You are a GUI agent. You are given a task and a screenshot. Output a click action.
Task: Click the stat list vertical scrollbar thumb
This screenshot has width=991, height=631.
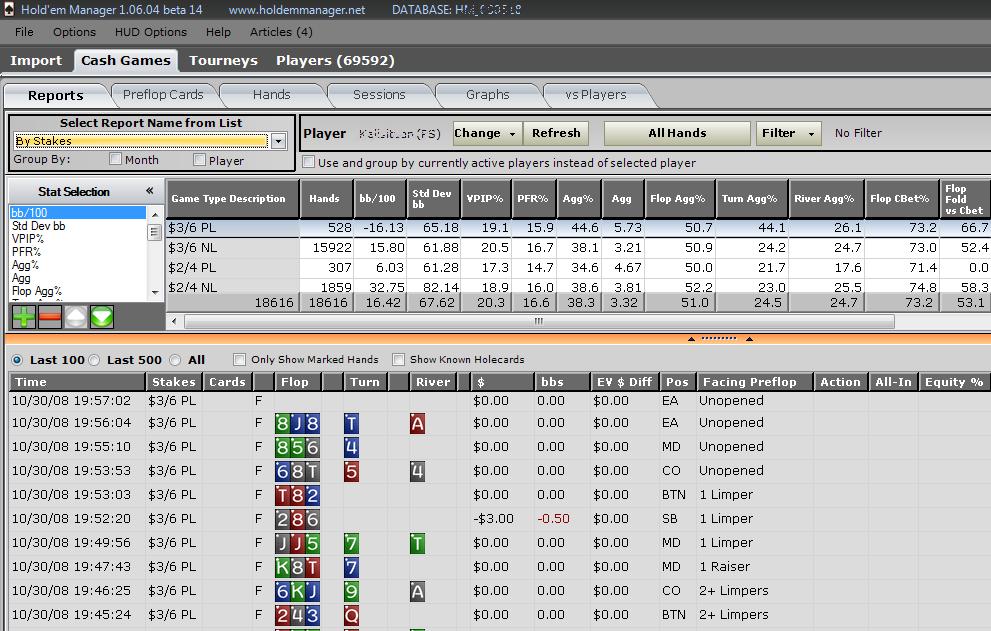(x=155, y=232)
